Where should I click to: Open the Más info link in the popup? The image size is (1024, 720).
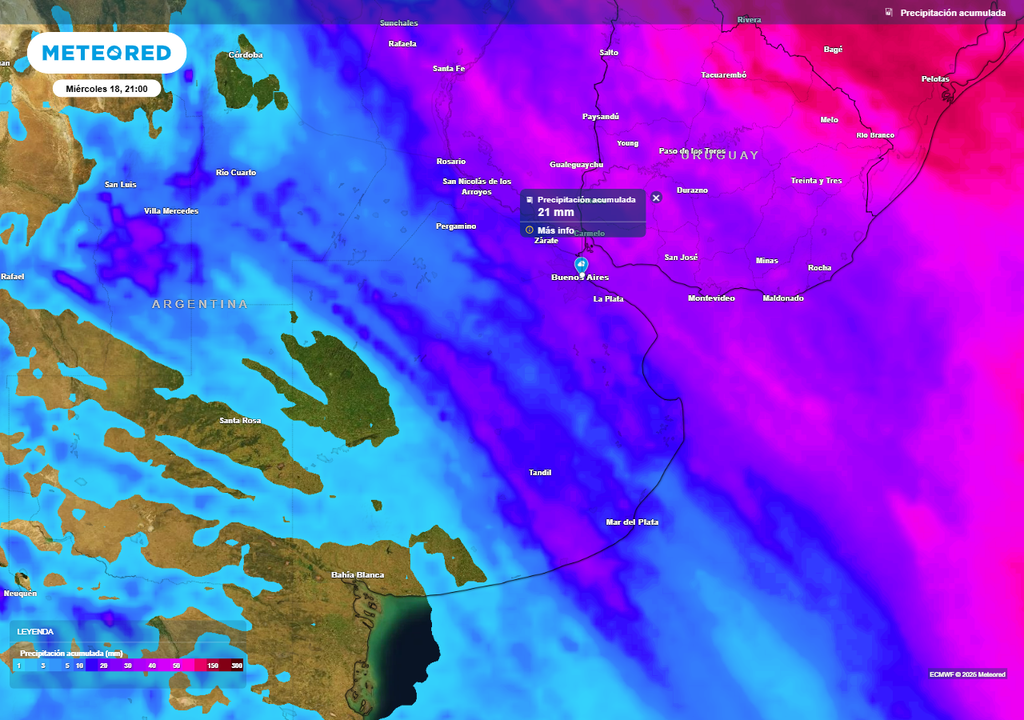556,230
